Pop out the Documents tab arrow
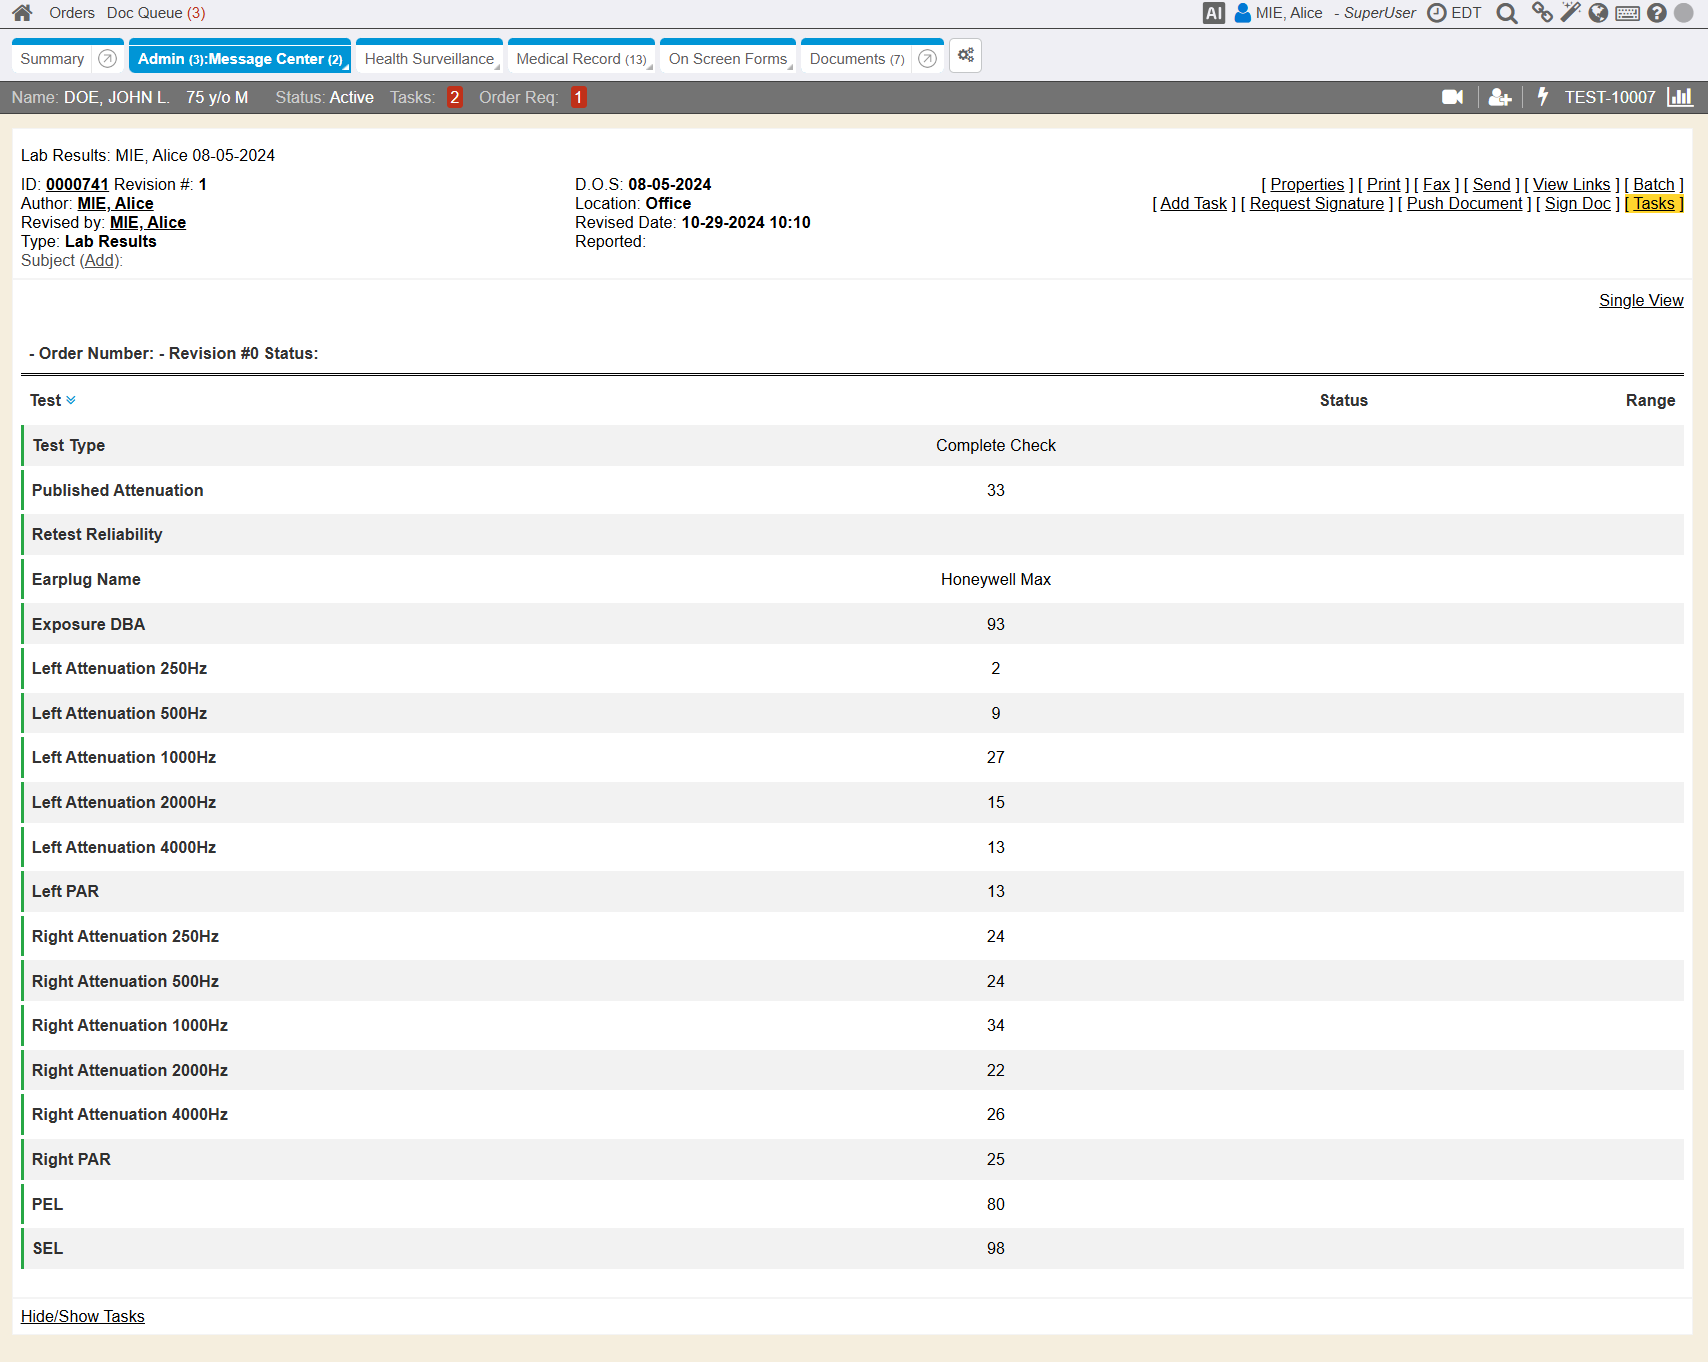The image size is (1708, 1362). click(927, 59)
